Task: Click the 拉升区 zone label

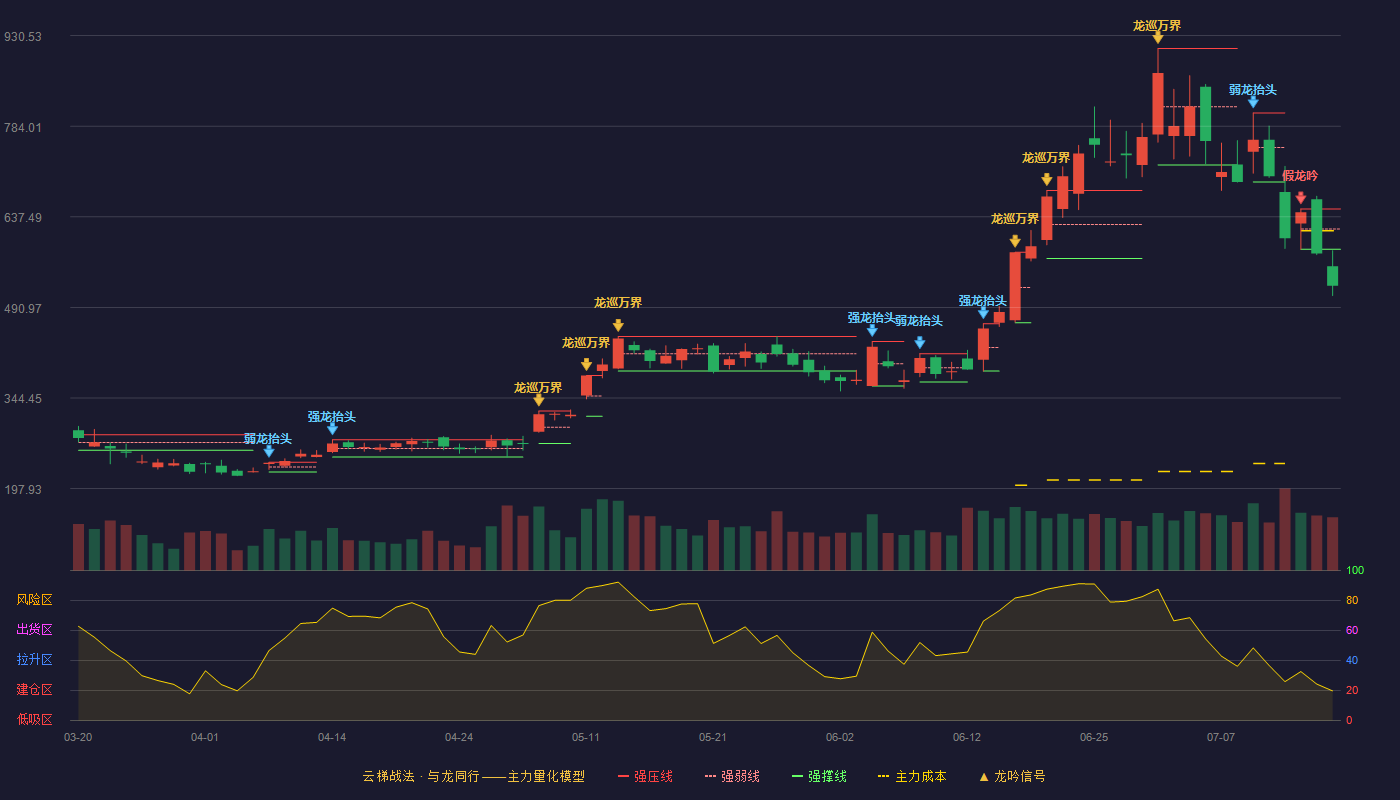Action: click(35, 660)
